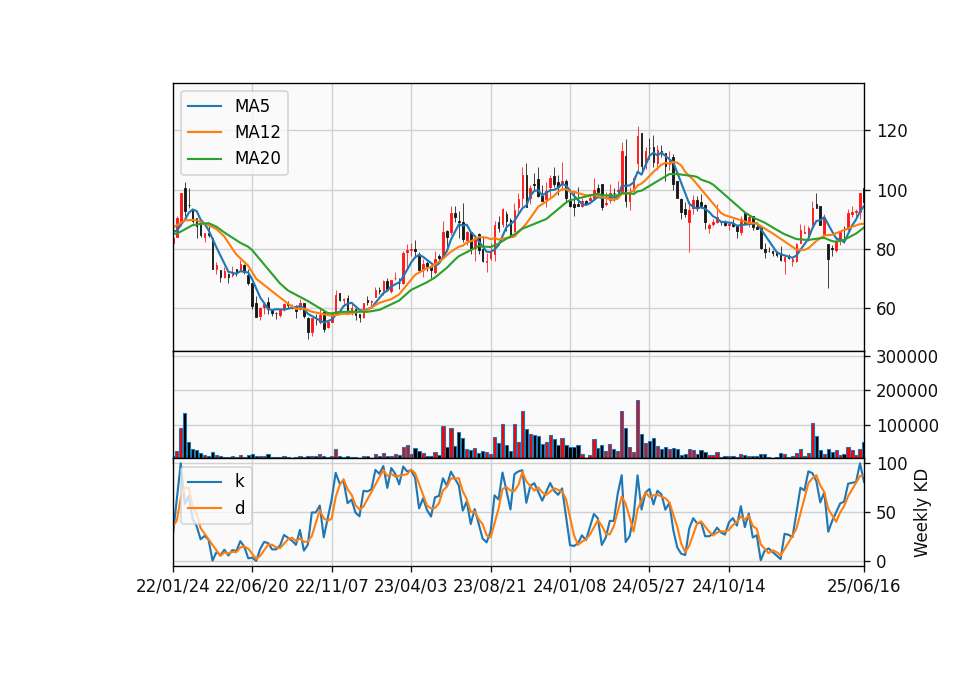Click the MA12 legend label
Viewport: 960px width, 690px height.
click(257, 132)
